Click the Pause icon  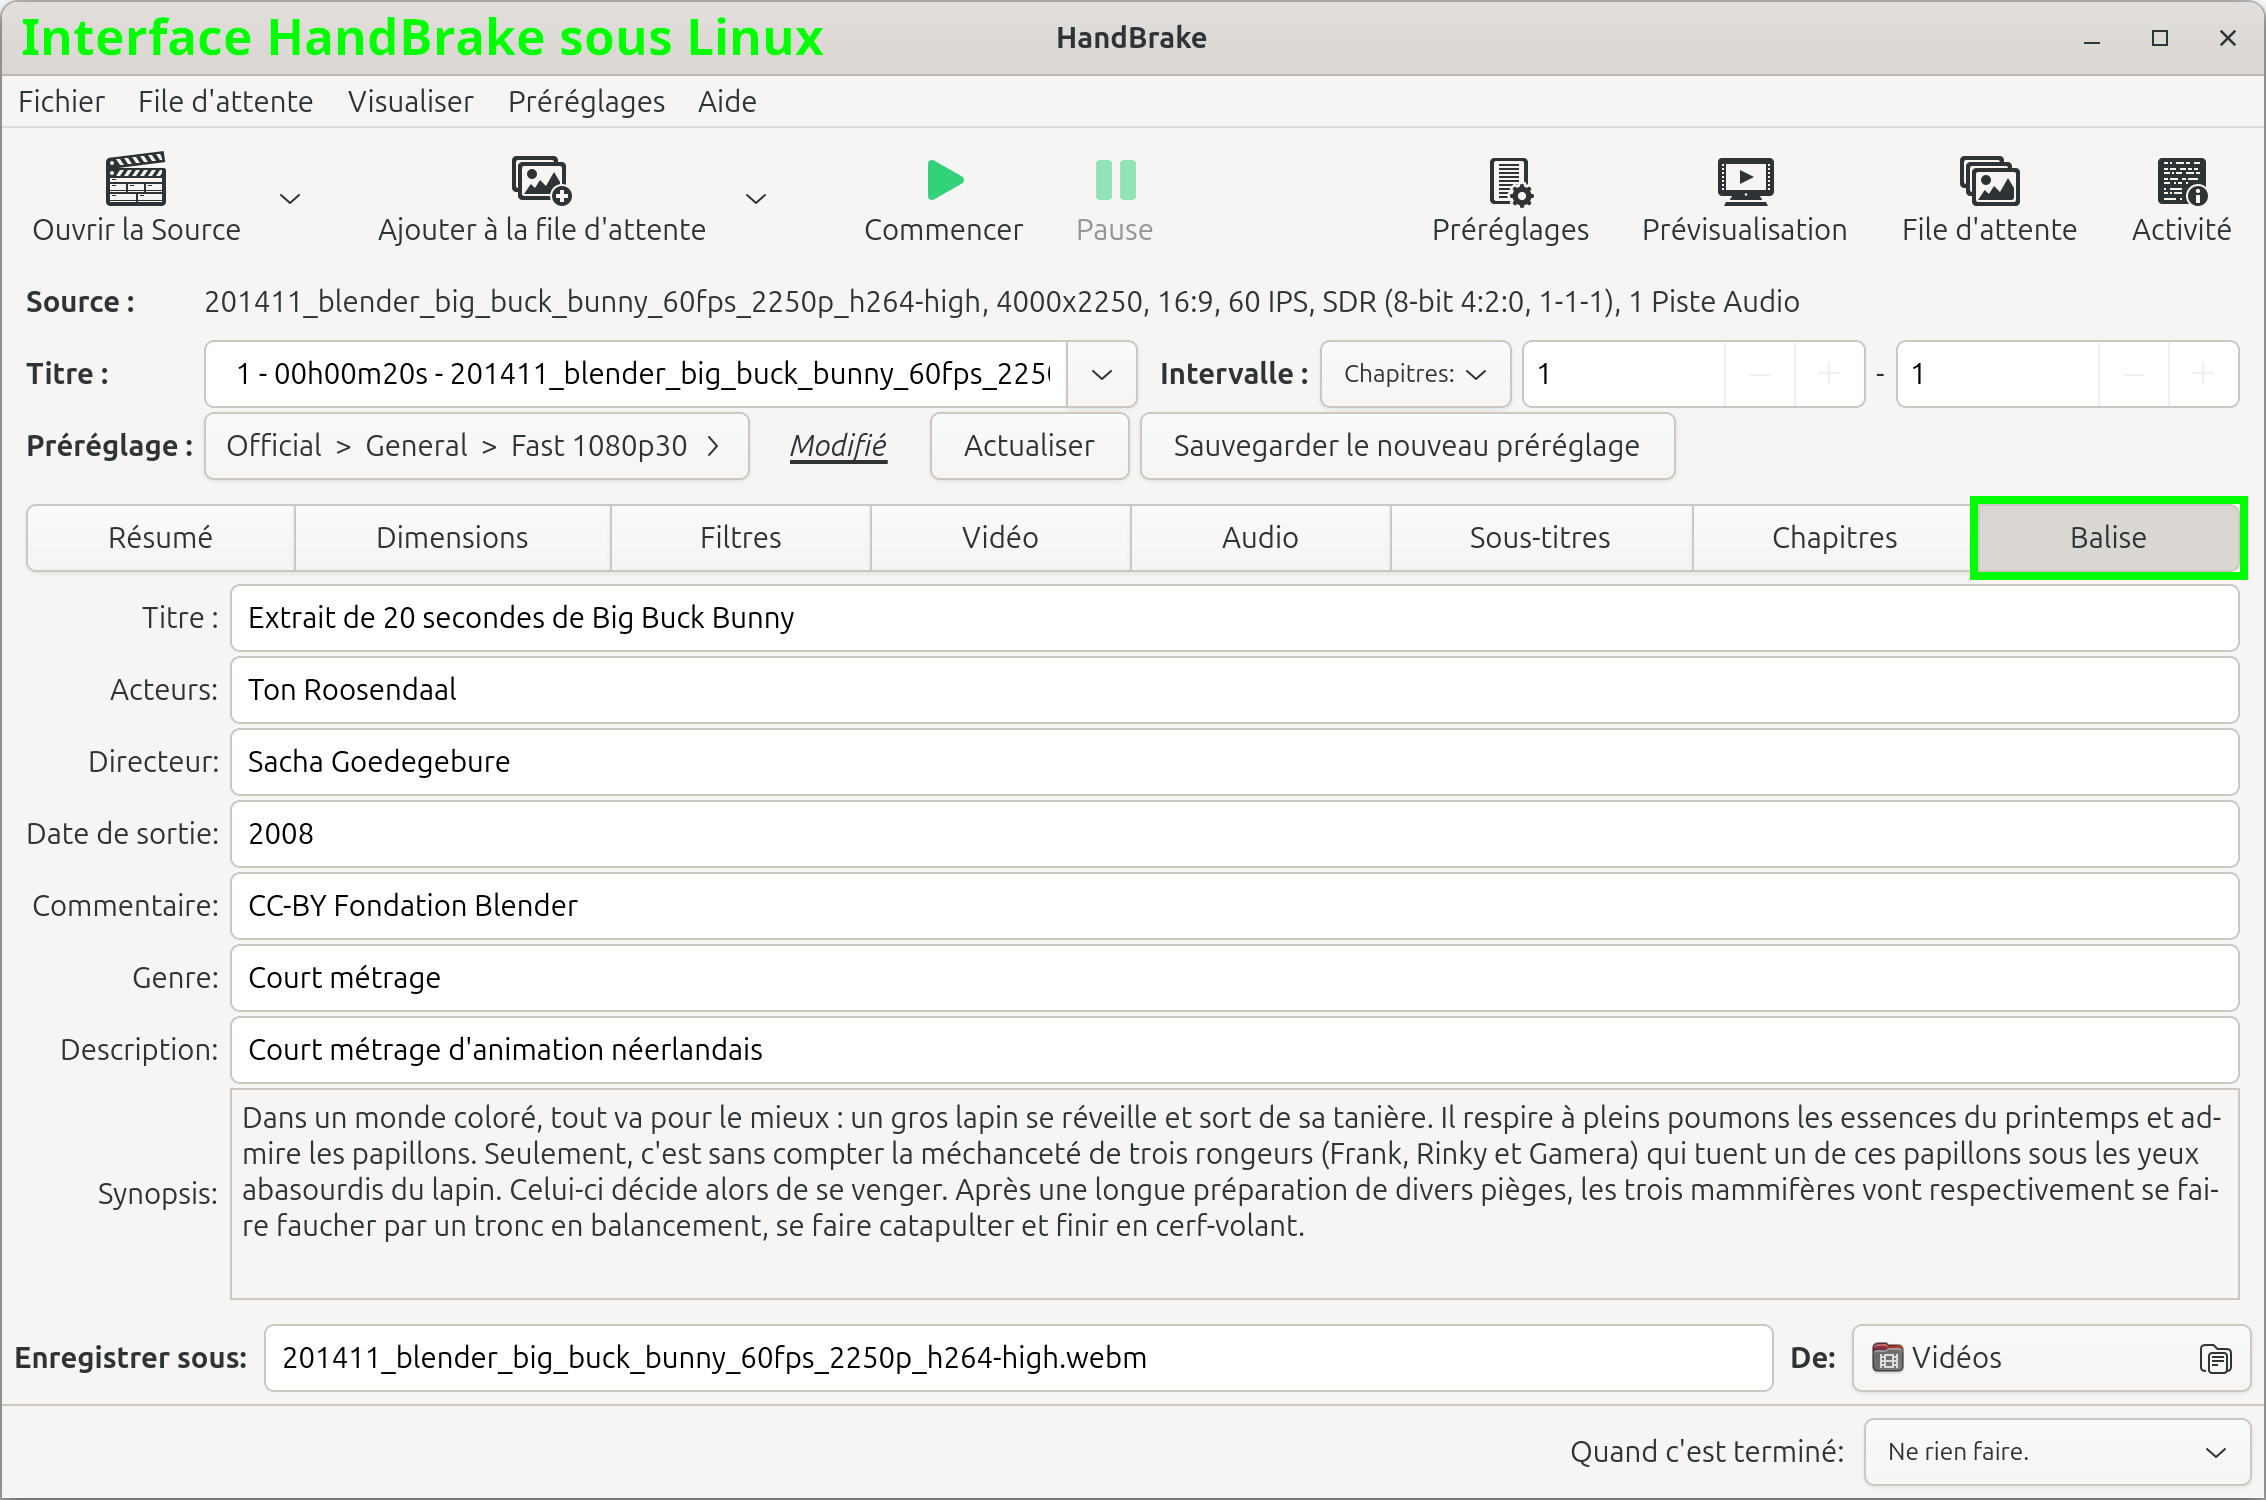tap(1115, 180)
